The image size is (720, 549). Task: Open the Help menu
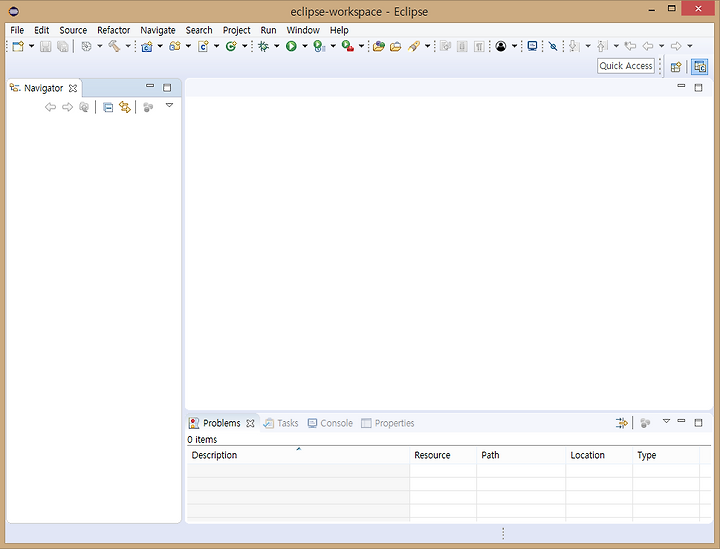[x=339, y=30]
